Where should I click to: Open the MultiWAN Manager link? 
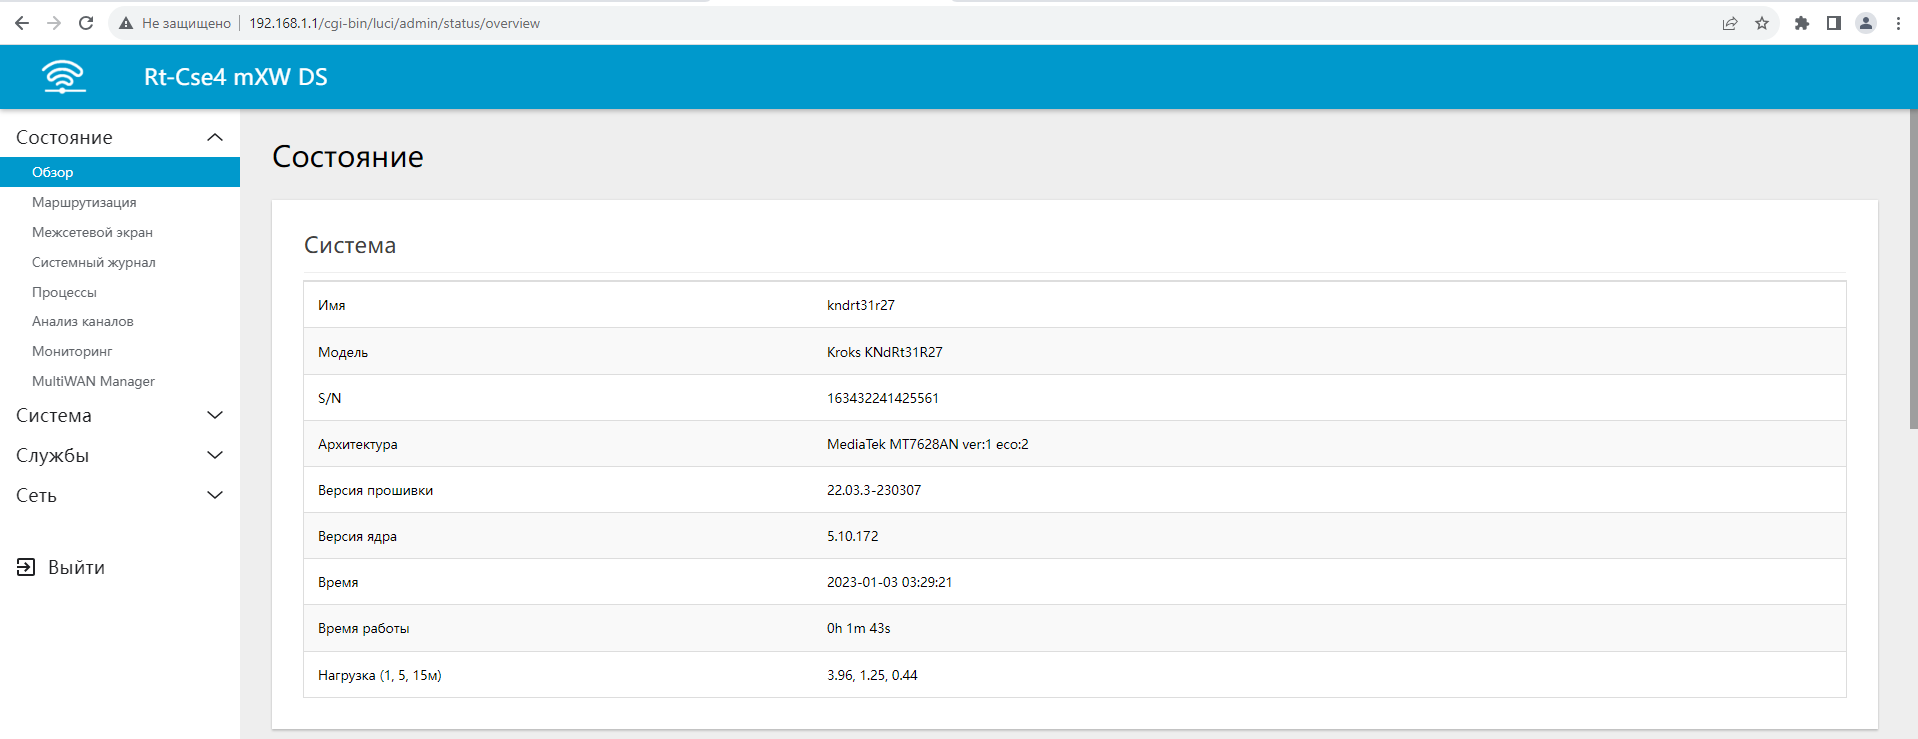93,381
